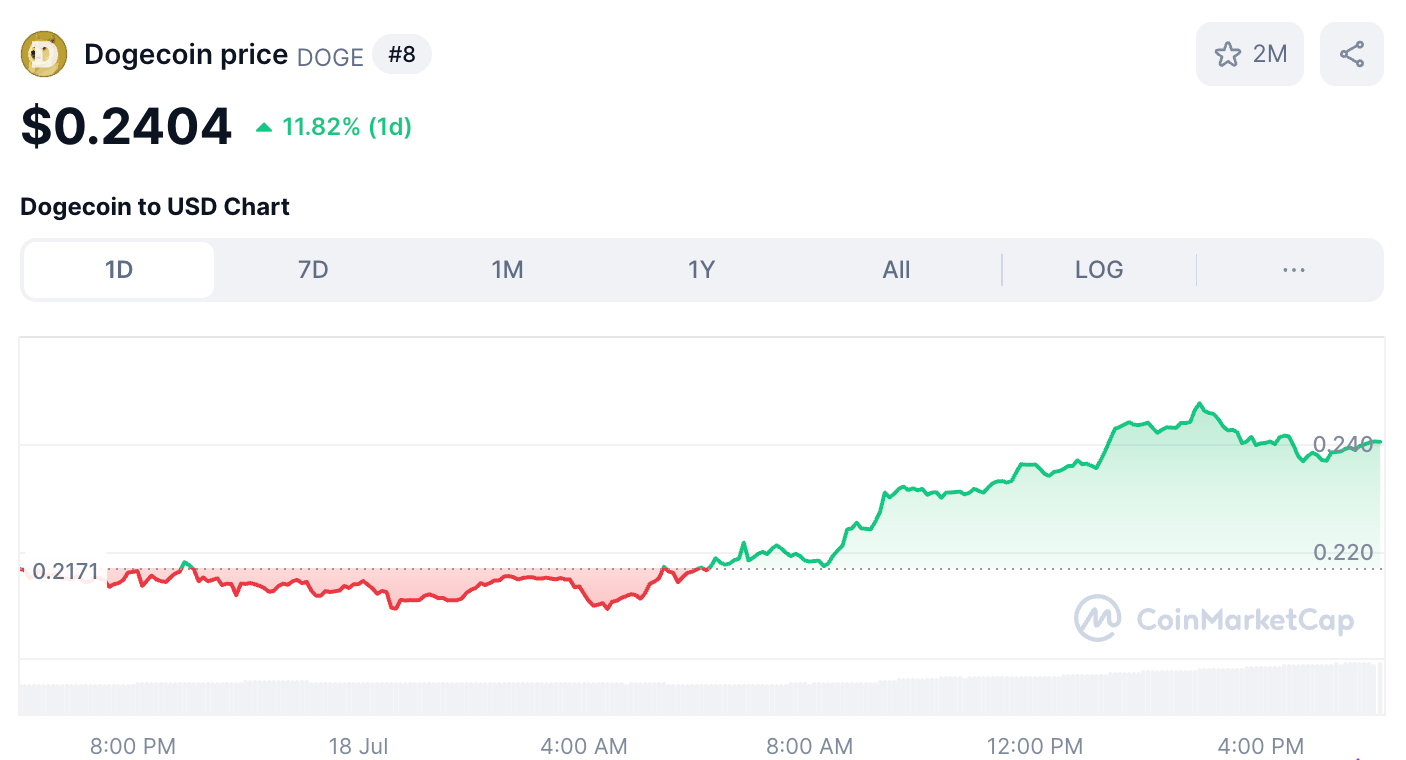
Task: Click the green up-arrow percentage indicator
Action: click(x=265, y=128)
